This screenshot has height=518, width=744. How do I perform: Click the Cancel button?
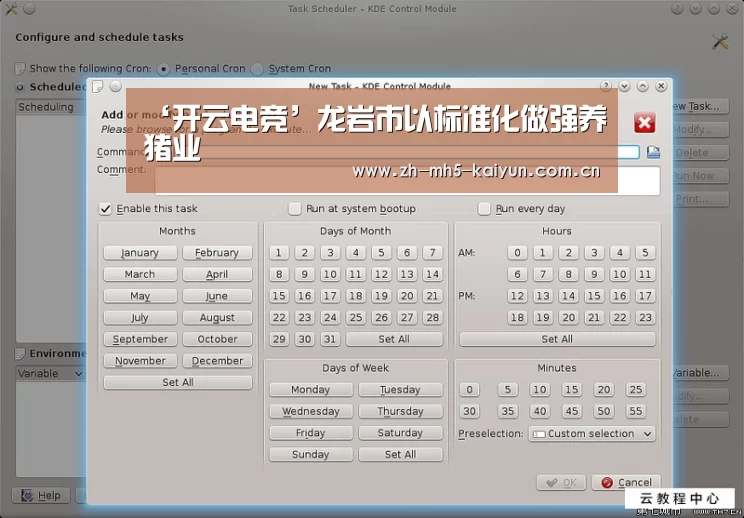click(x=626, y=482)
